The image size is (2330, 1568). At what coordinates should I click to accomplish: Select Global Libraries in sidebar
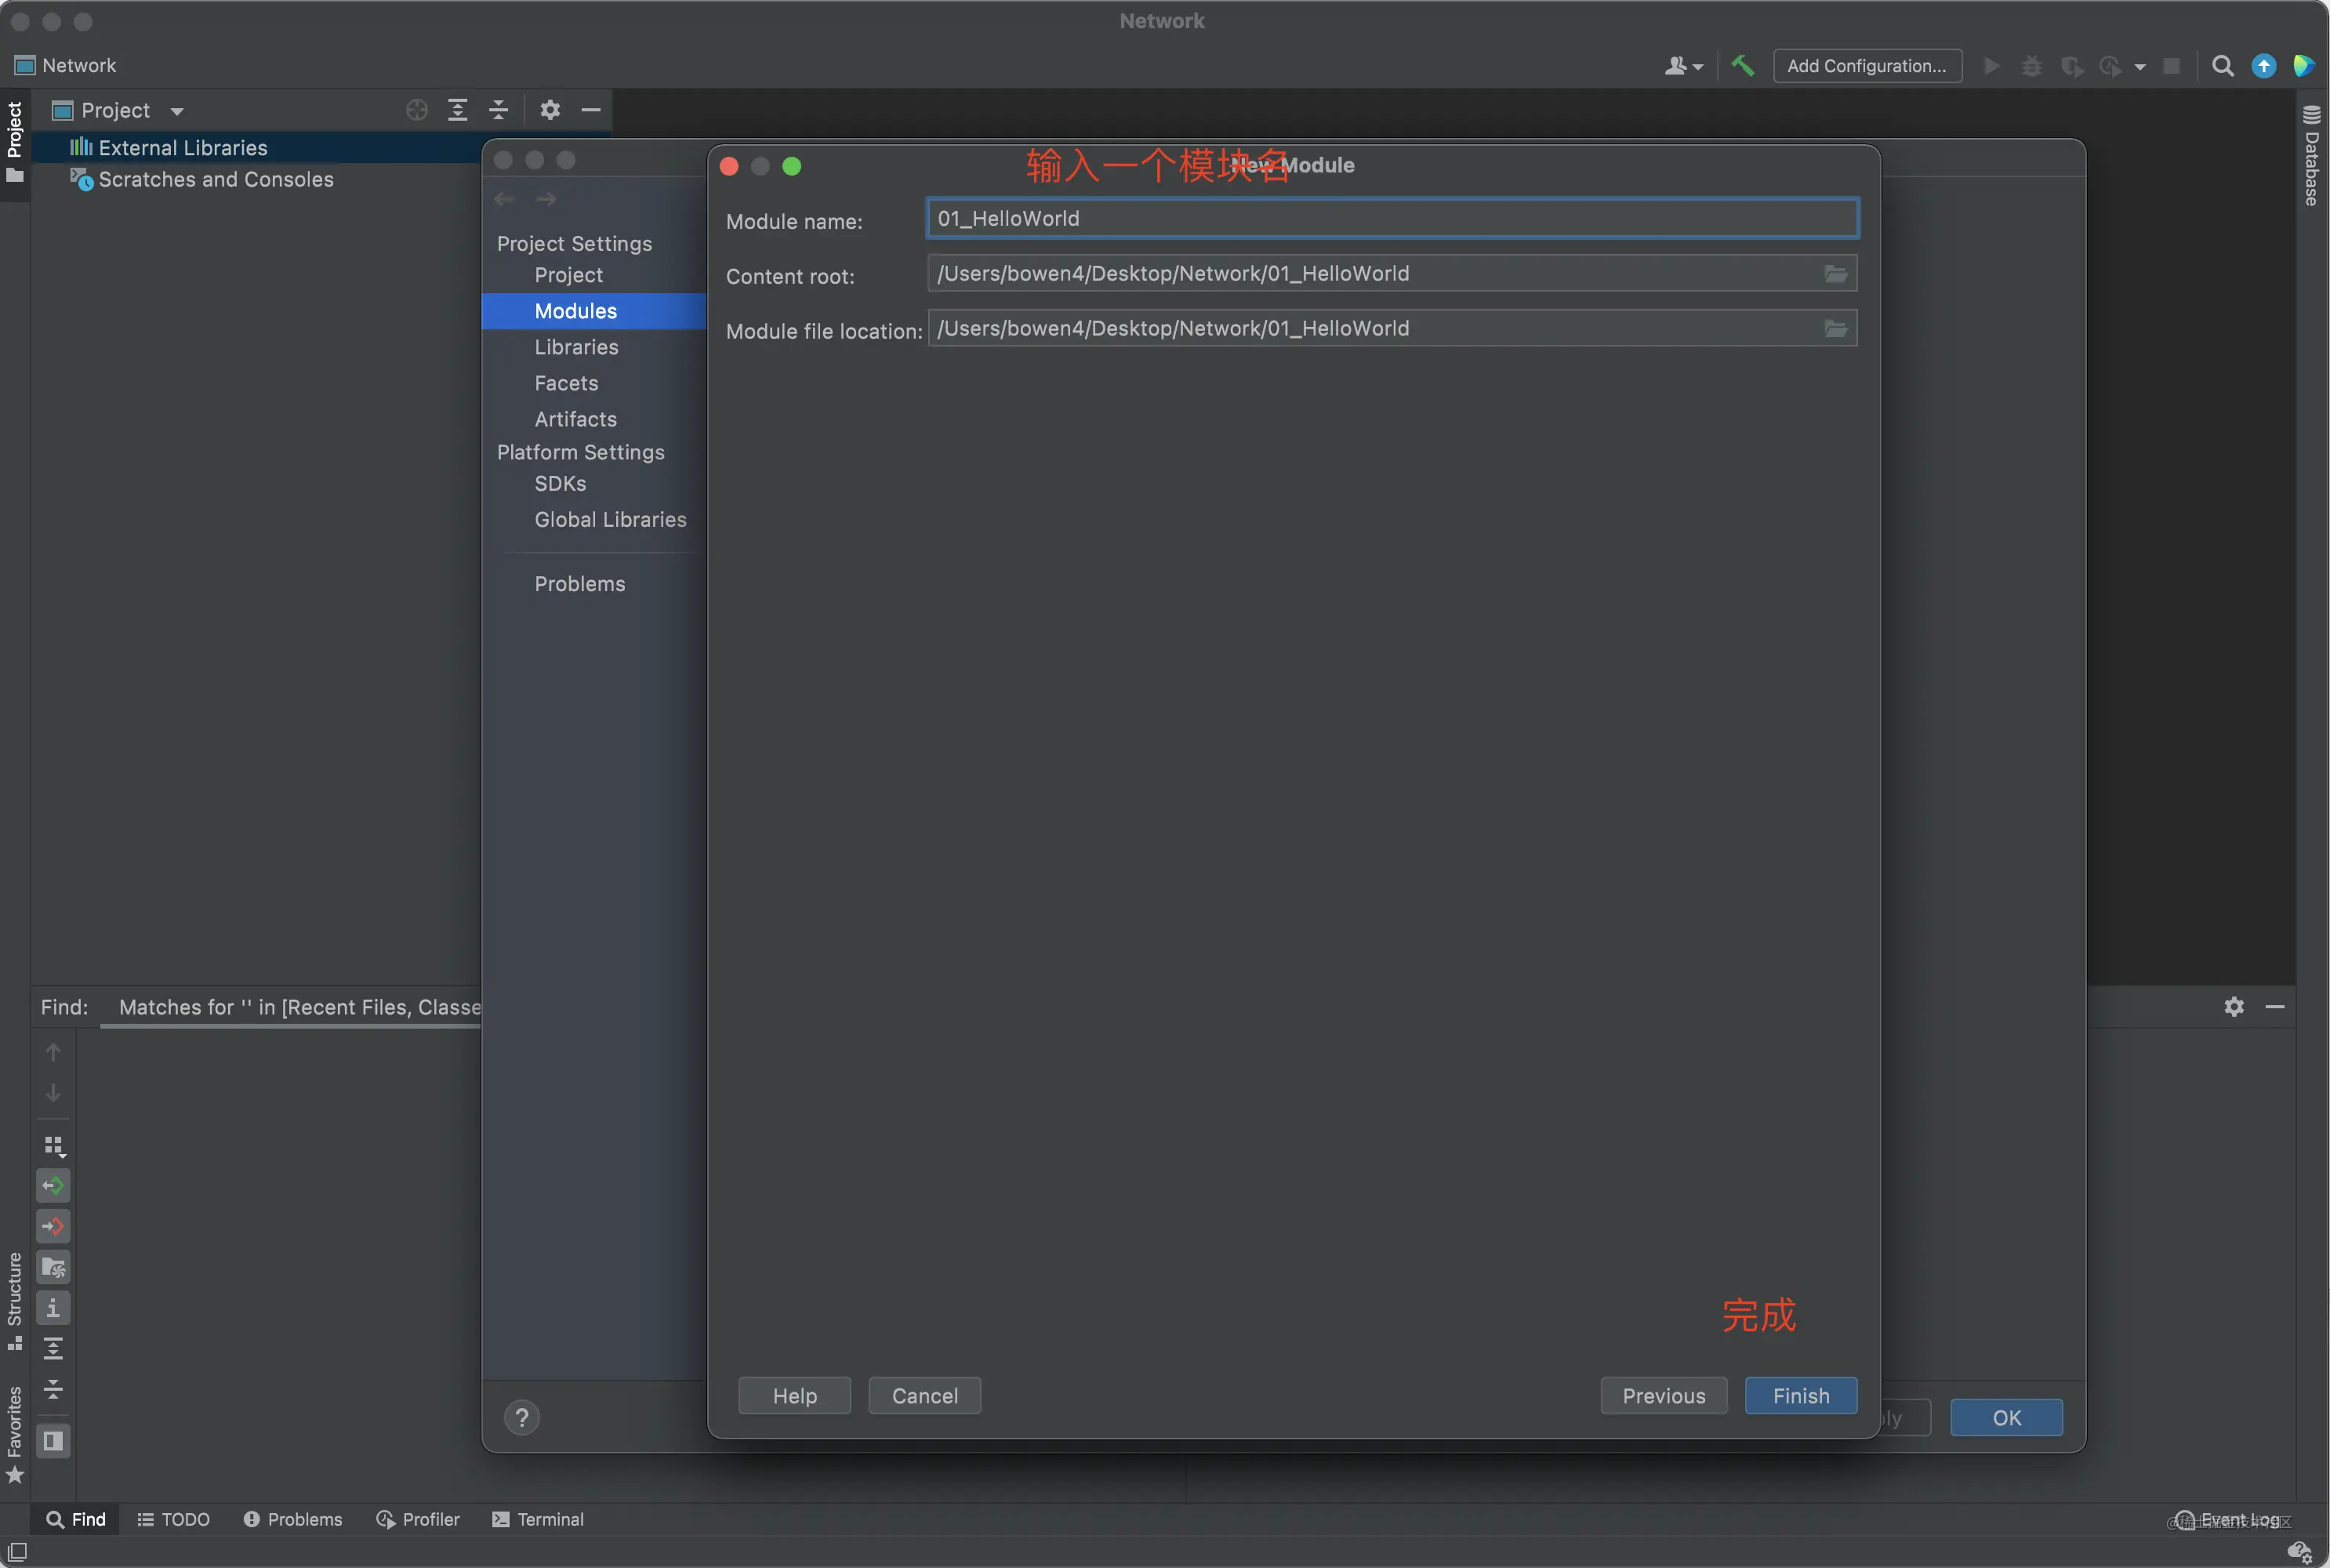tap(610, 519)
